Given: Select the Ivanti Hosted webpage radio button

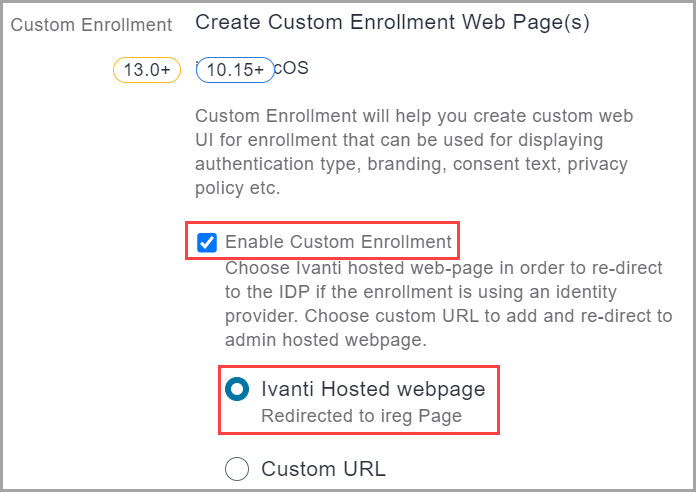Looking at the screenshot, I should click(x=237, y=390).
